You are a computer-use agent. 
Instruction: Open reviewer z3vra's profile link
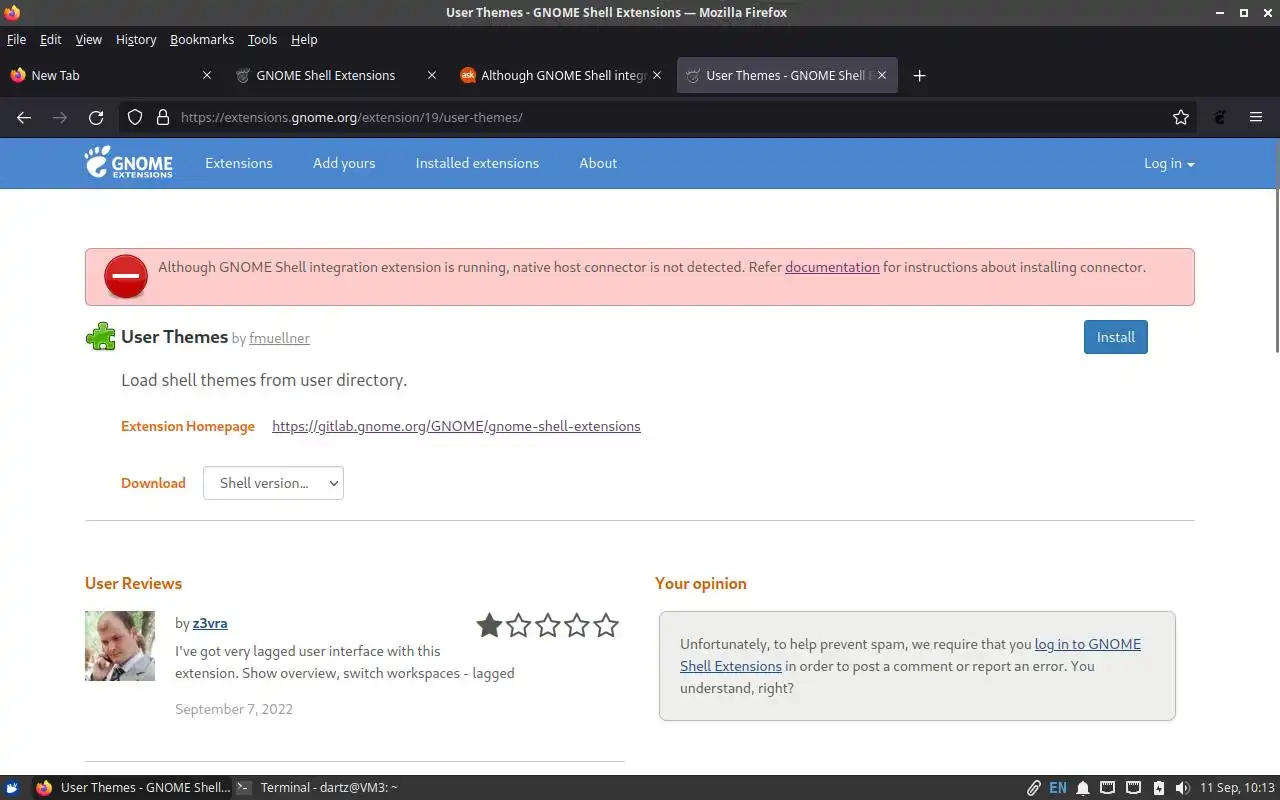coord(210,623)
